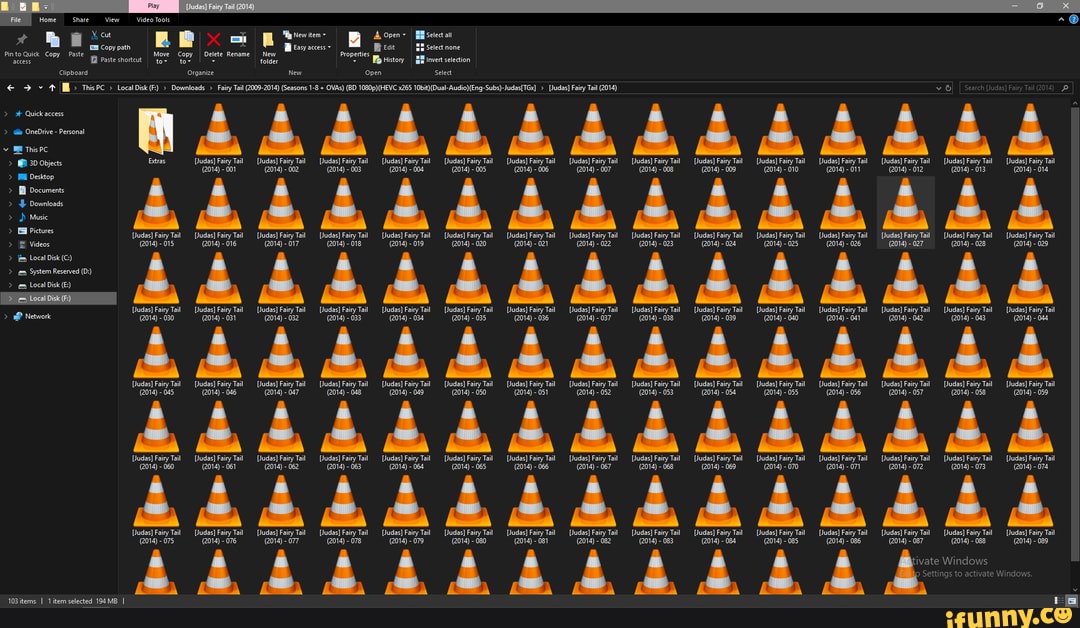1080x628 pixels.
Task: Open 3D Objects in sidebar
Action: (x=45, y=163)
